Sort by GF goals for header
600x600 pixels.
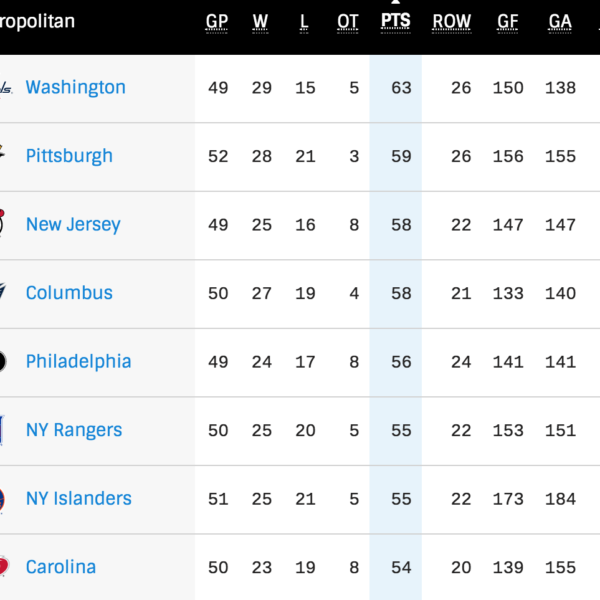point(508,22)
